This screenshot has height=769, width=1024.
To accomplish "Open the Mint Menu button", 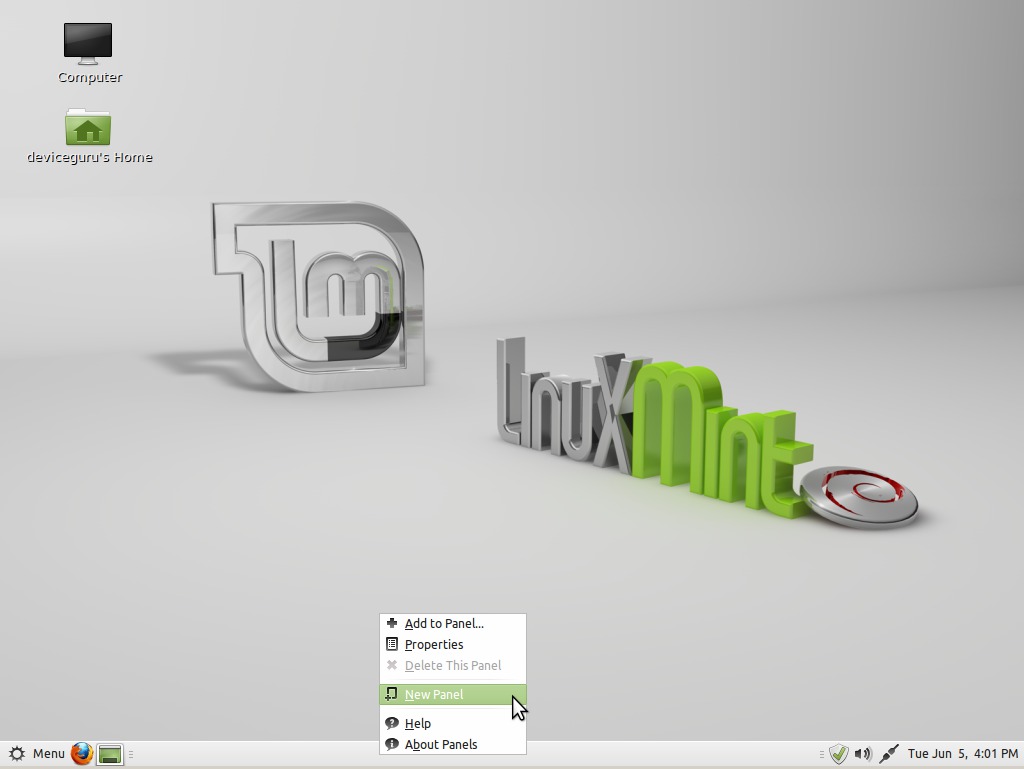I will 37,754.
